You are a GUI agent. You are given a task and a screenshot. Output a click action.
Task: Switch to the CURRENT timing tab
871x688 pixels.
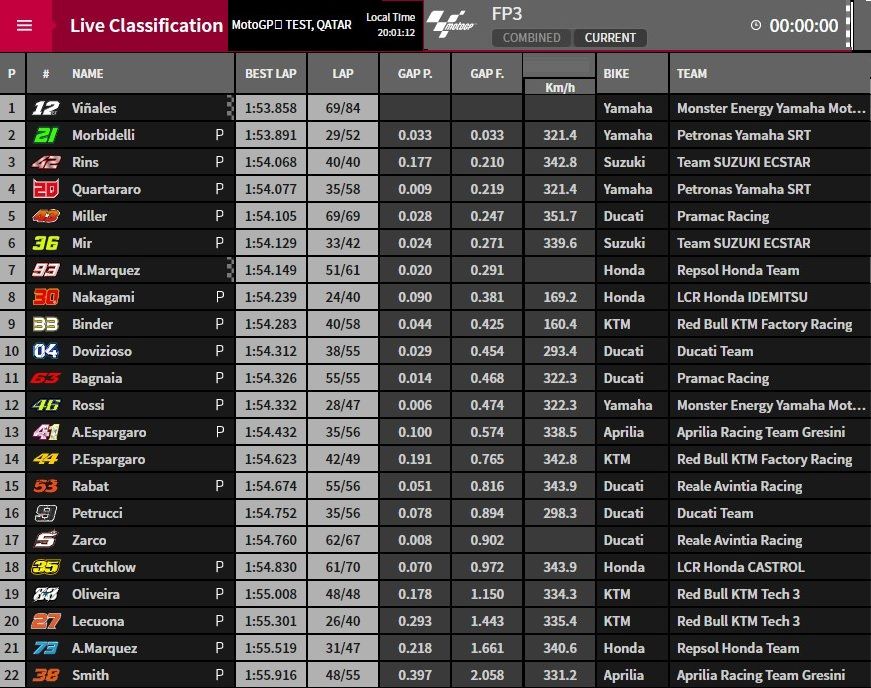pos(610,38)
